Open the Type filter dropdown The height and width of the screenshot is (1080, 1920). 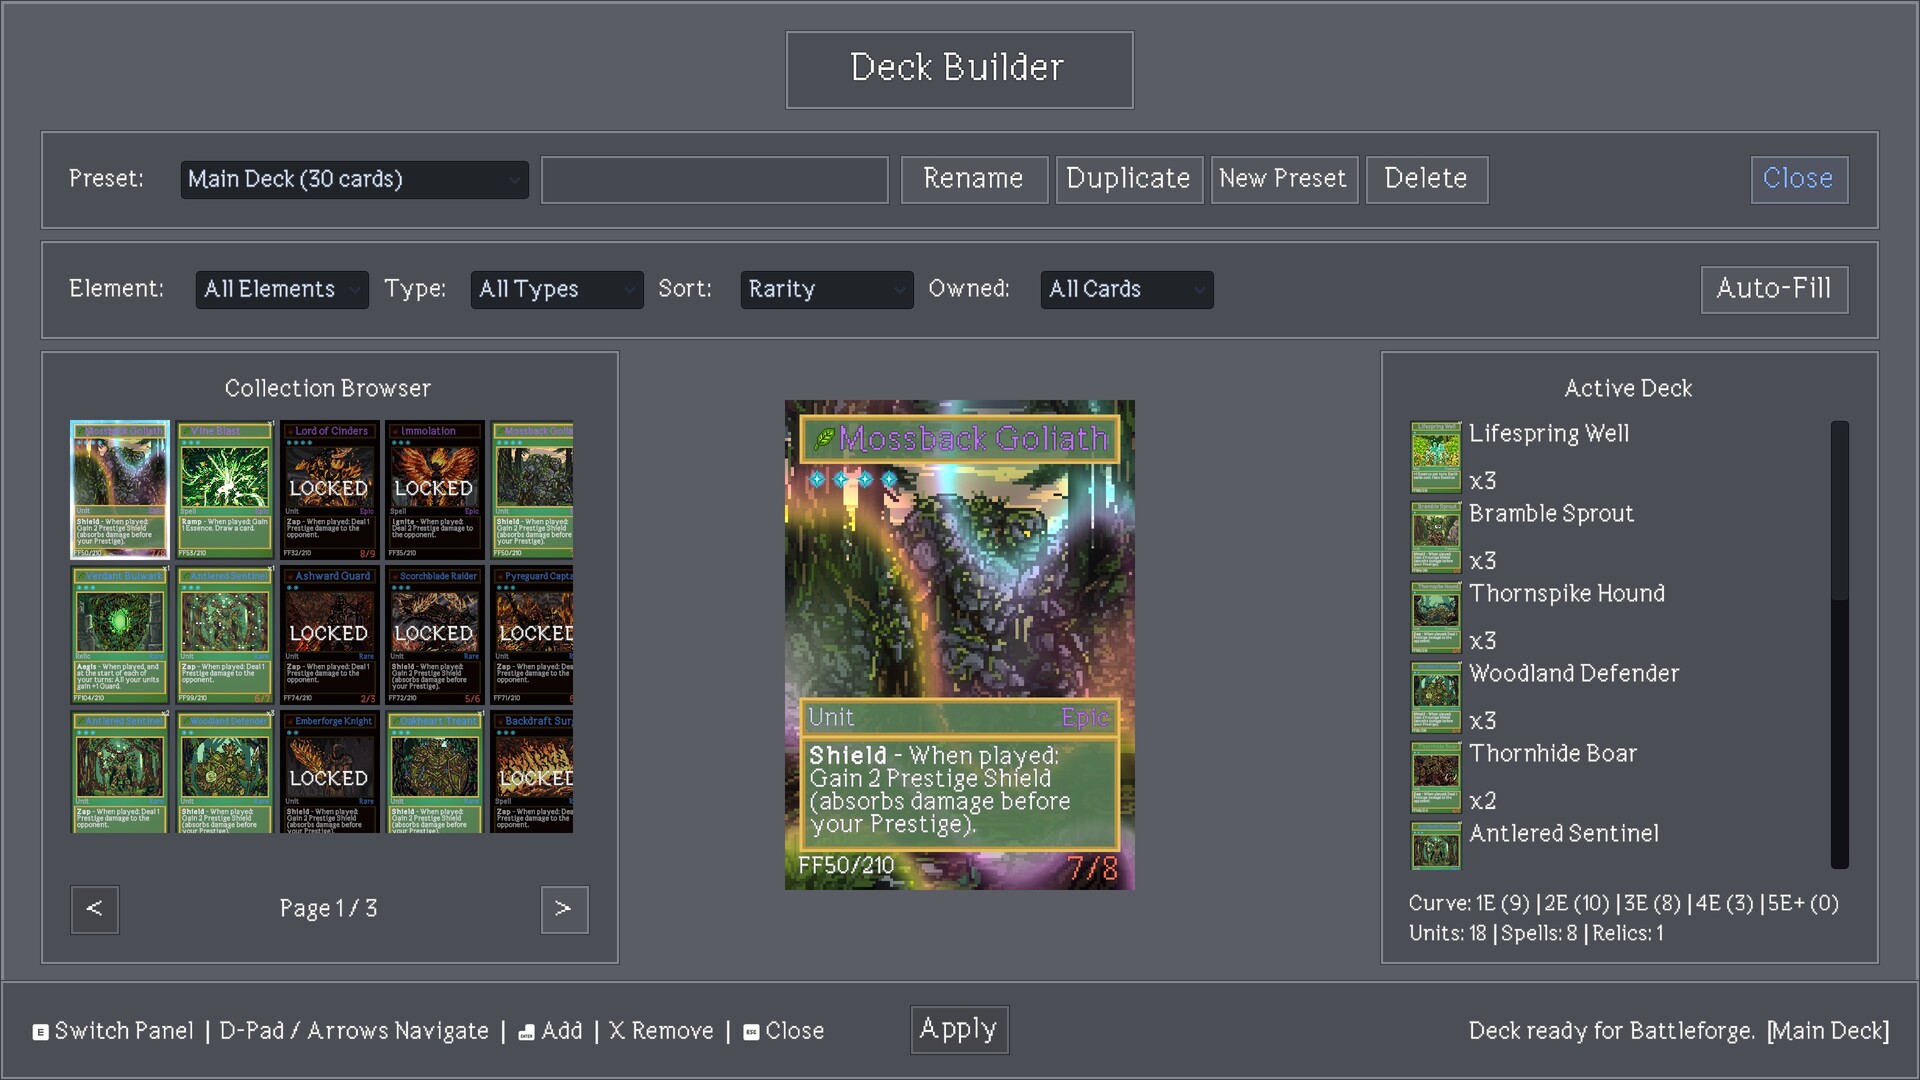pos(557,290)
